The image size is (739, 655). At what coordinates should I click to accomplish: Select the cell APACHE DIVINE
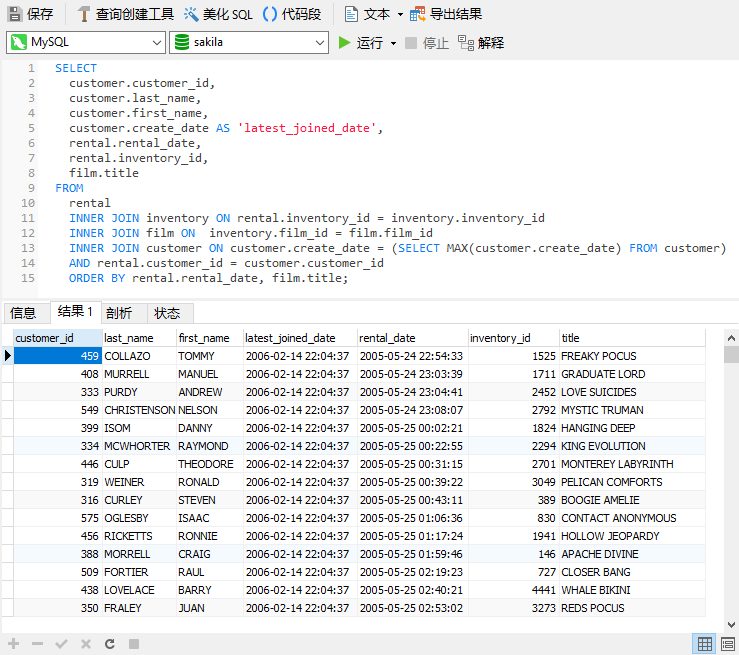(632, 554)
